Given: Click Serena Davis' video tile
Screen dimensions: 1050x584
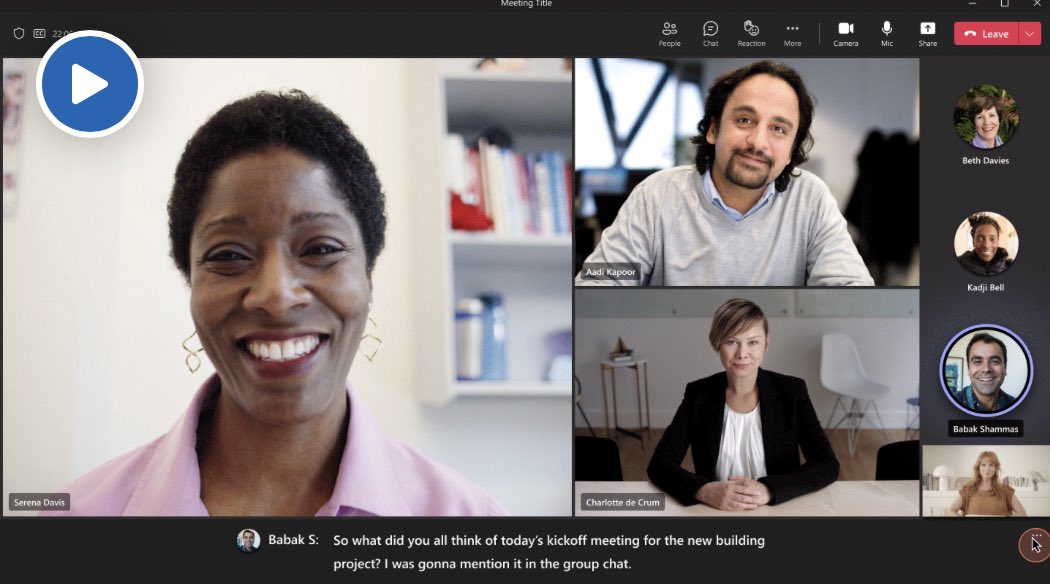Looking at the screenshot, I should (x=287, y=287).
